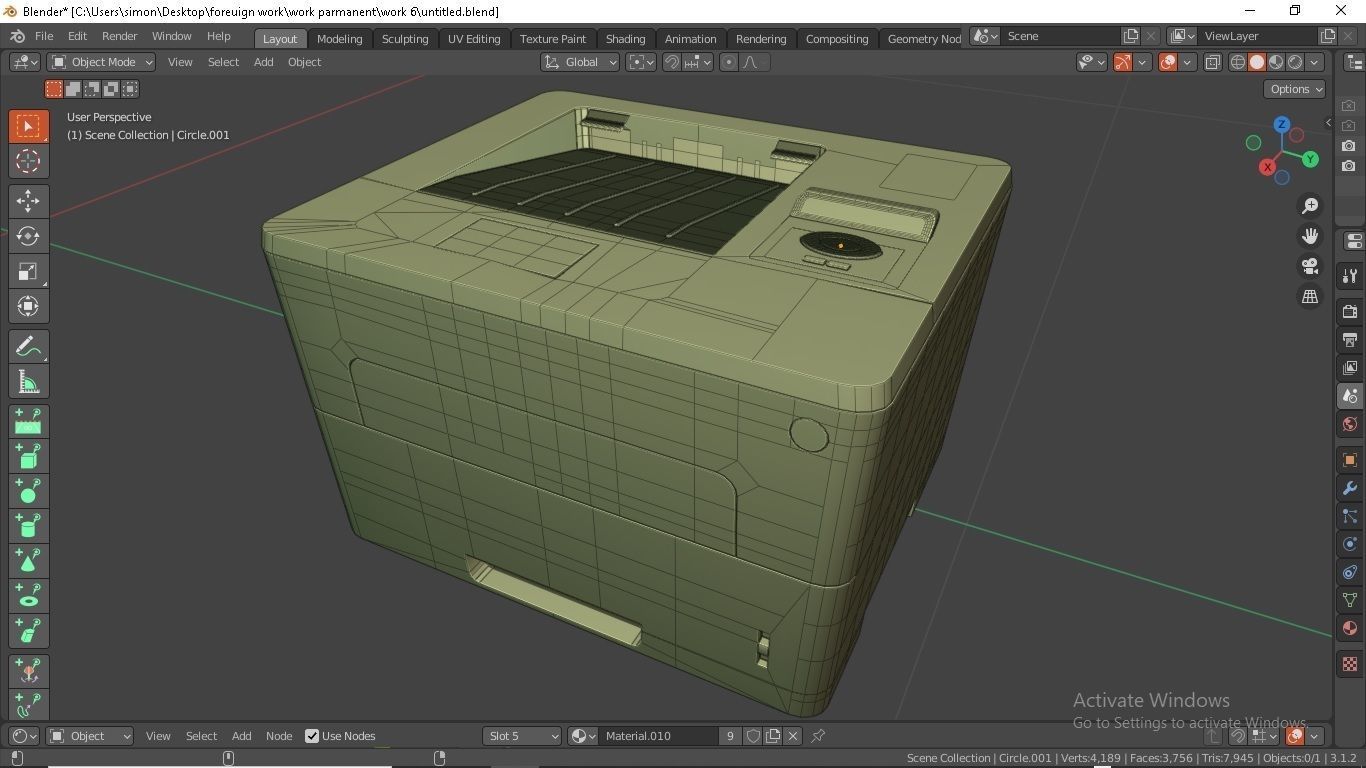This screenshot has height=768, width=1366.
Task: Choose the Move tool
Action: [x=28, y=201]
